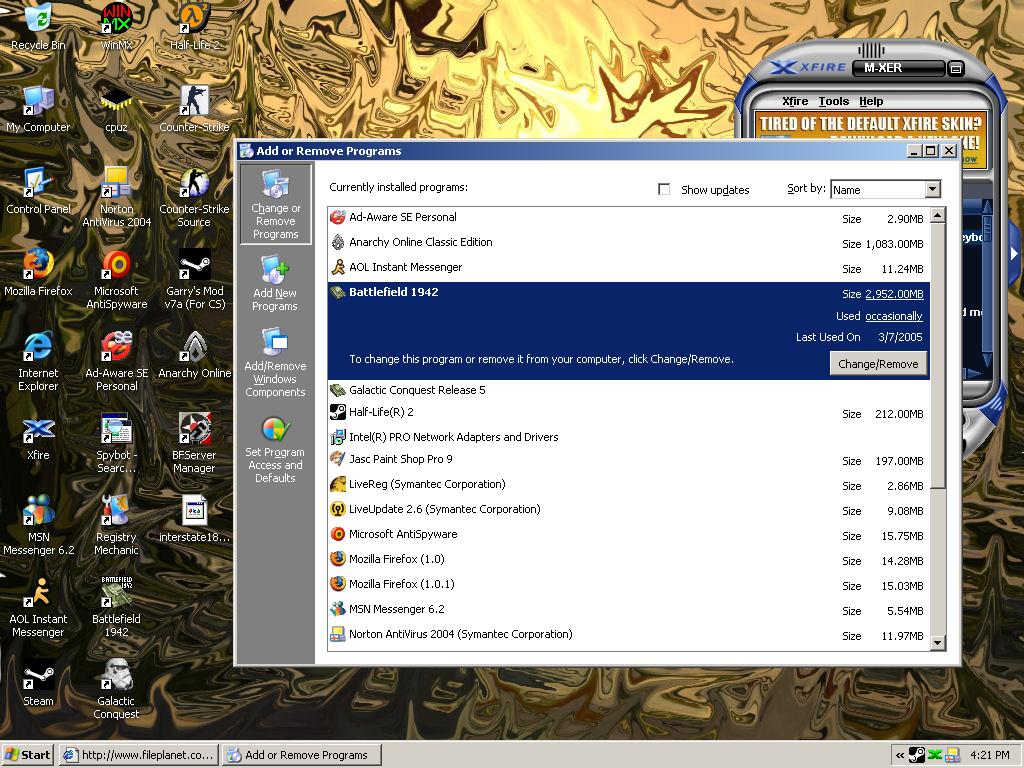Click the Xfire M-XER status display

point(899,68)
